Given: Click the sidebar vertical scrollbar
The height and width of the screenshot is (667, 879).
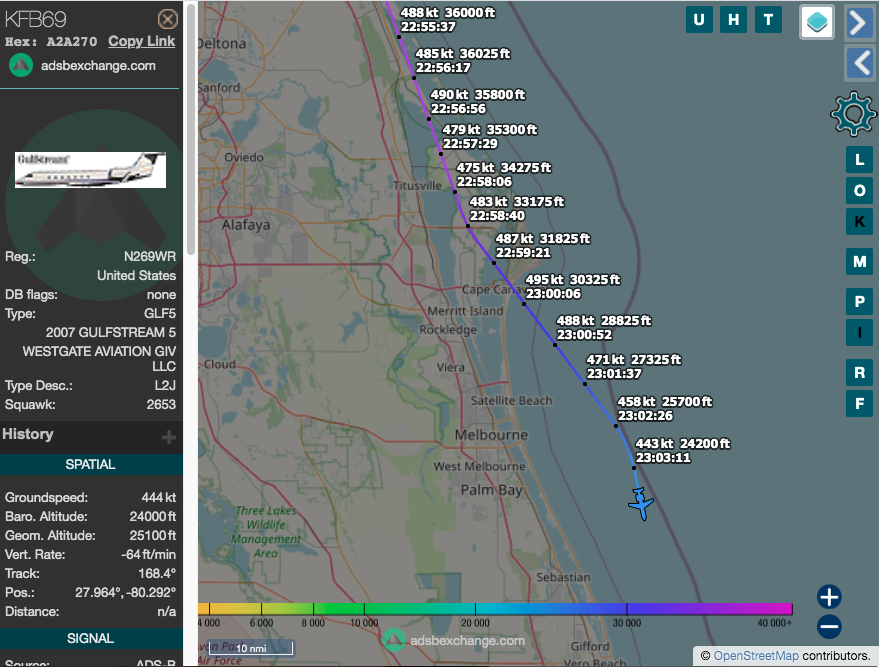Looking at the screenshot, I should point(191,129).
